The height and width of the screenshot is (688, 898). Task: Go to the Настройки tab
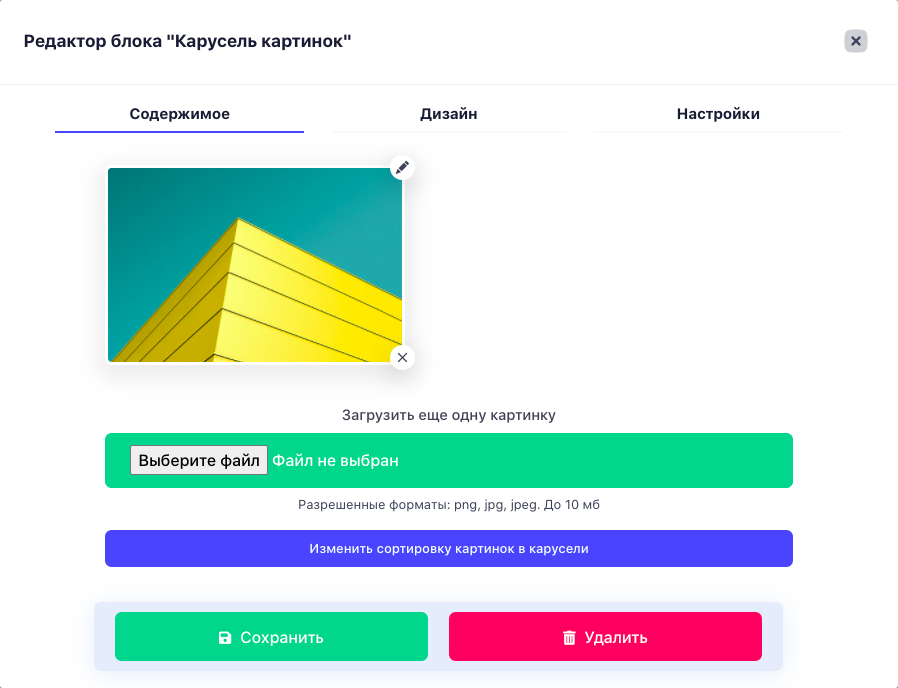(718, 114)
